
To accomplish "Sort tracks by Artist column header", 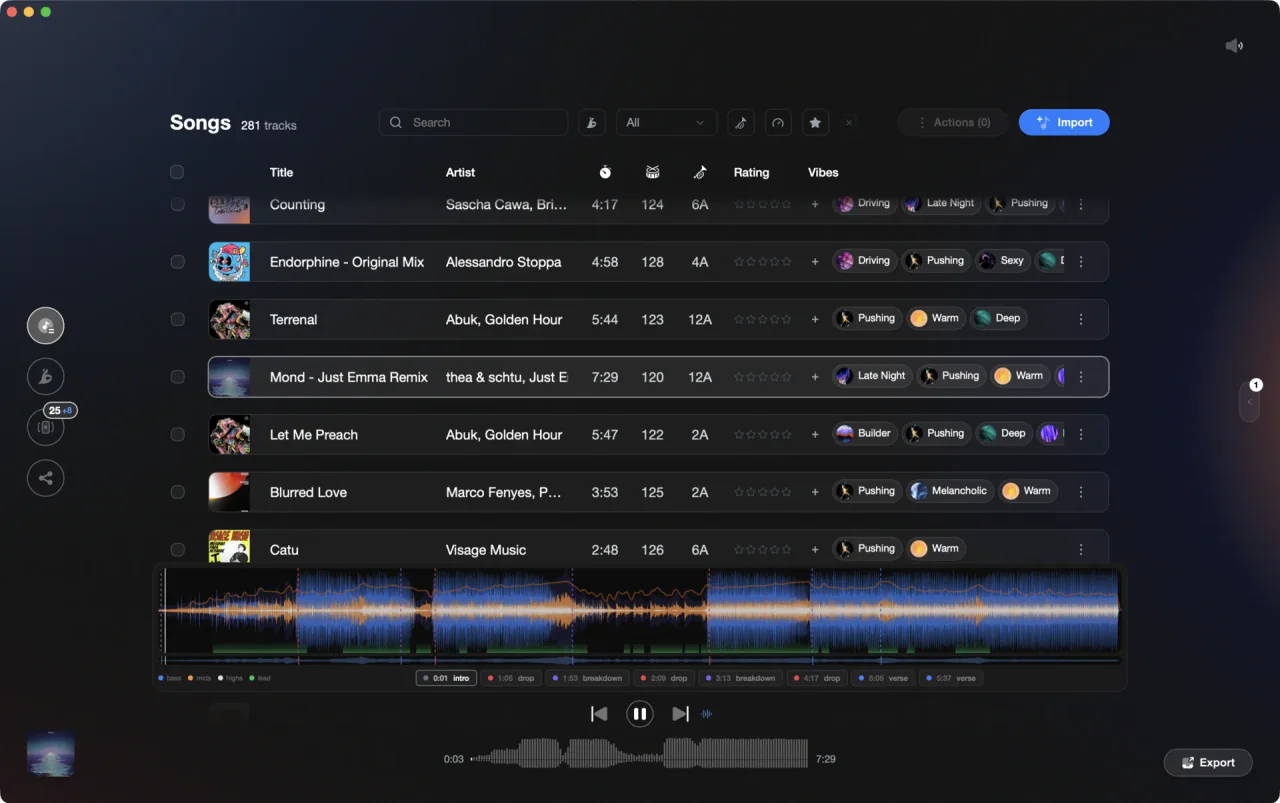I will (x=460, y=172).
